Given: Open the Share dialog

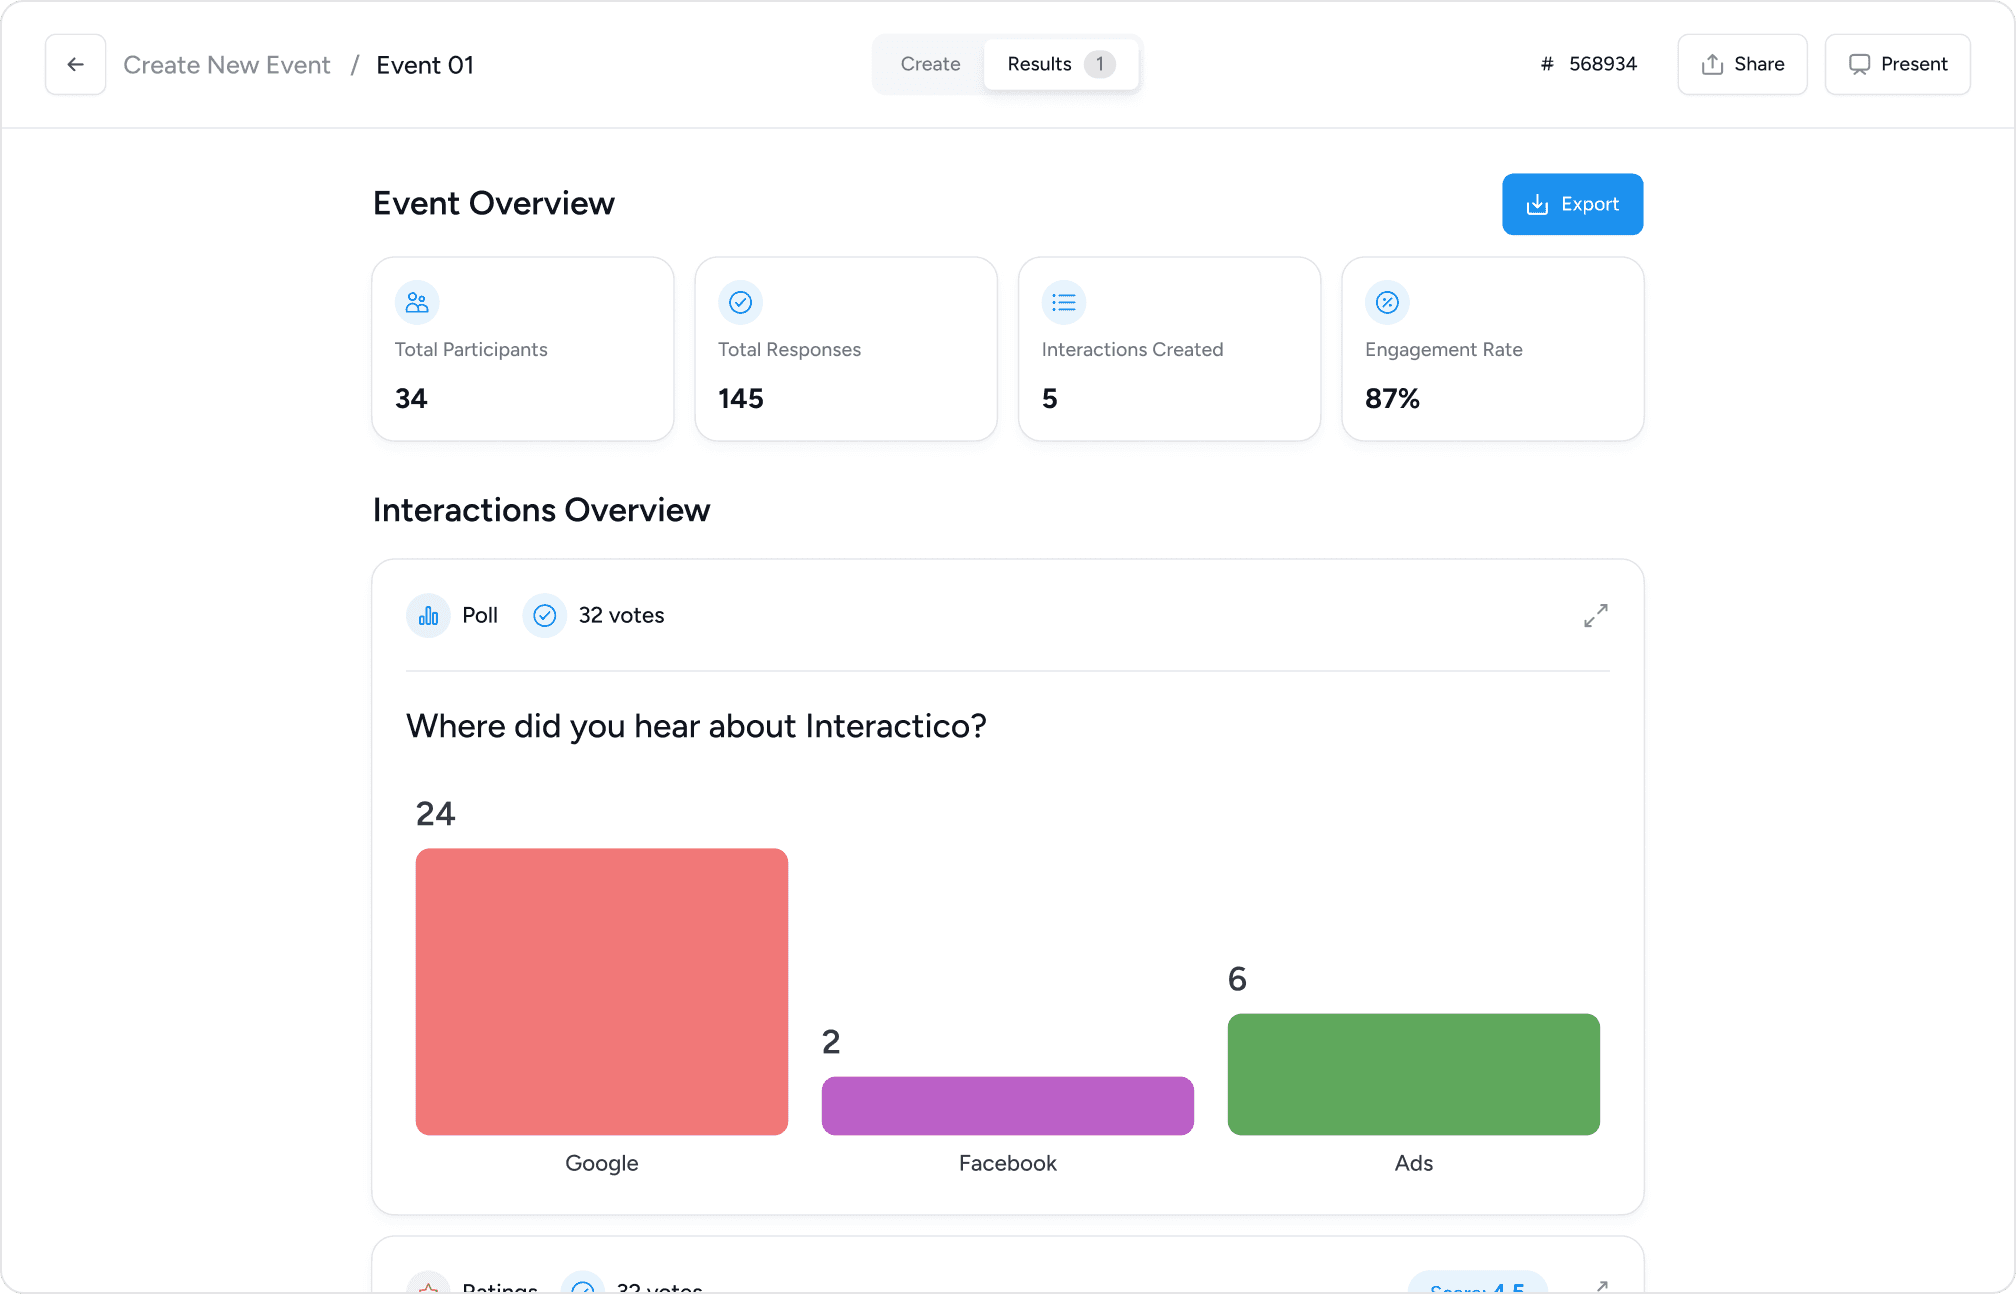Looking at the screenshot, I should point(1742,65).
